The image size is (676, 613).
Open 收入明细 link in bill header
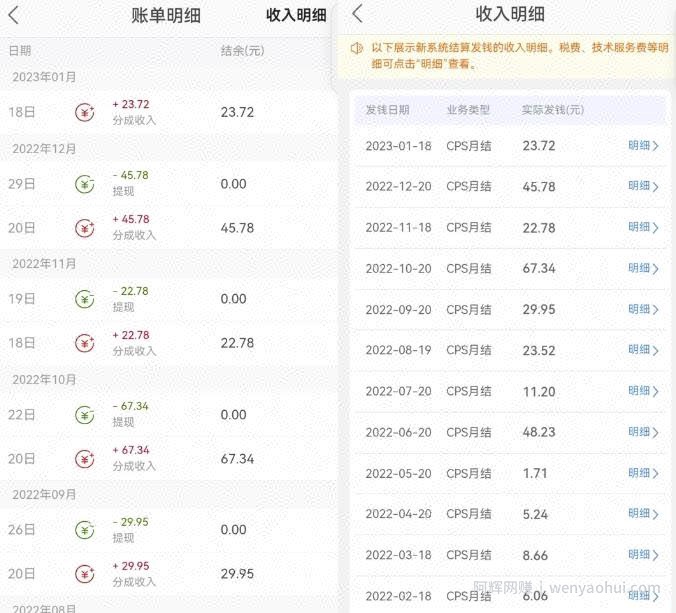(x=296, y=15)
